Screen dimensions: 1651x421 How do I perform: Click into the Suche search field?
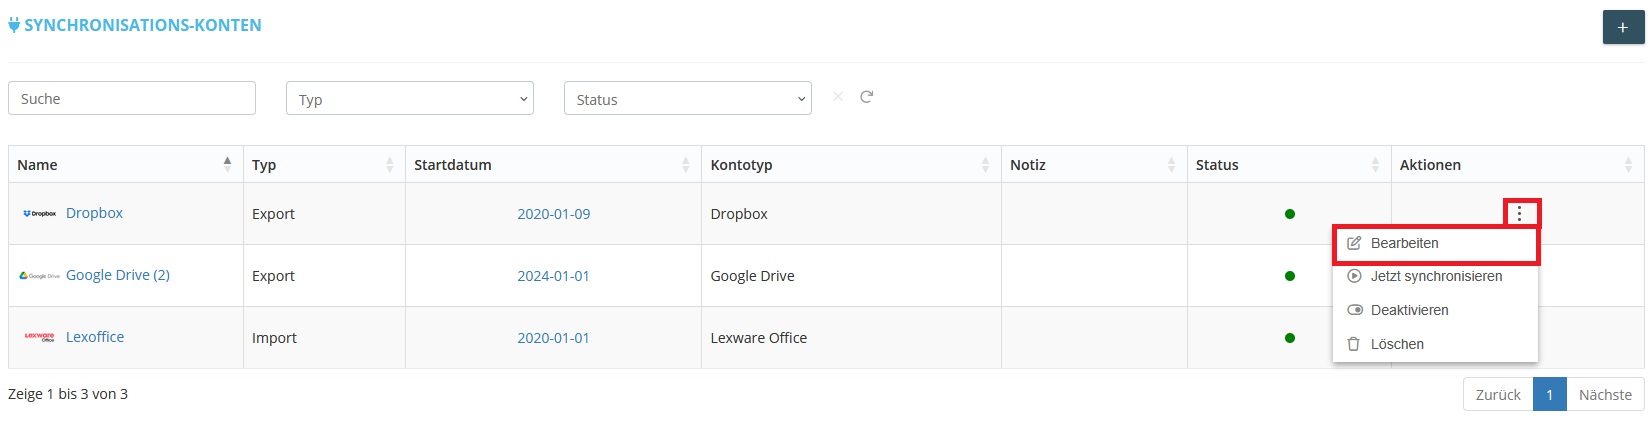[132, 98]
